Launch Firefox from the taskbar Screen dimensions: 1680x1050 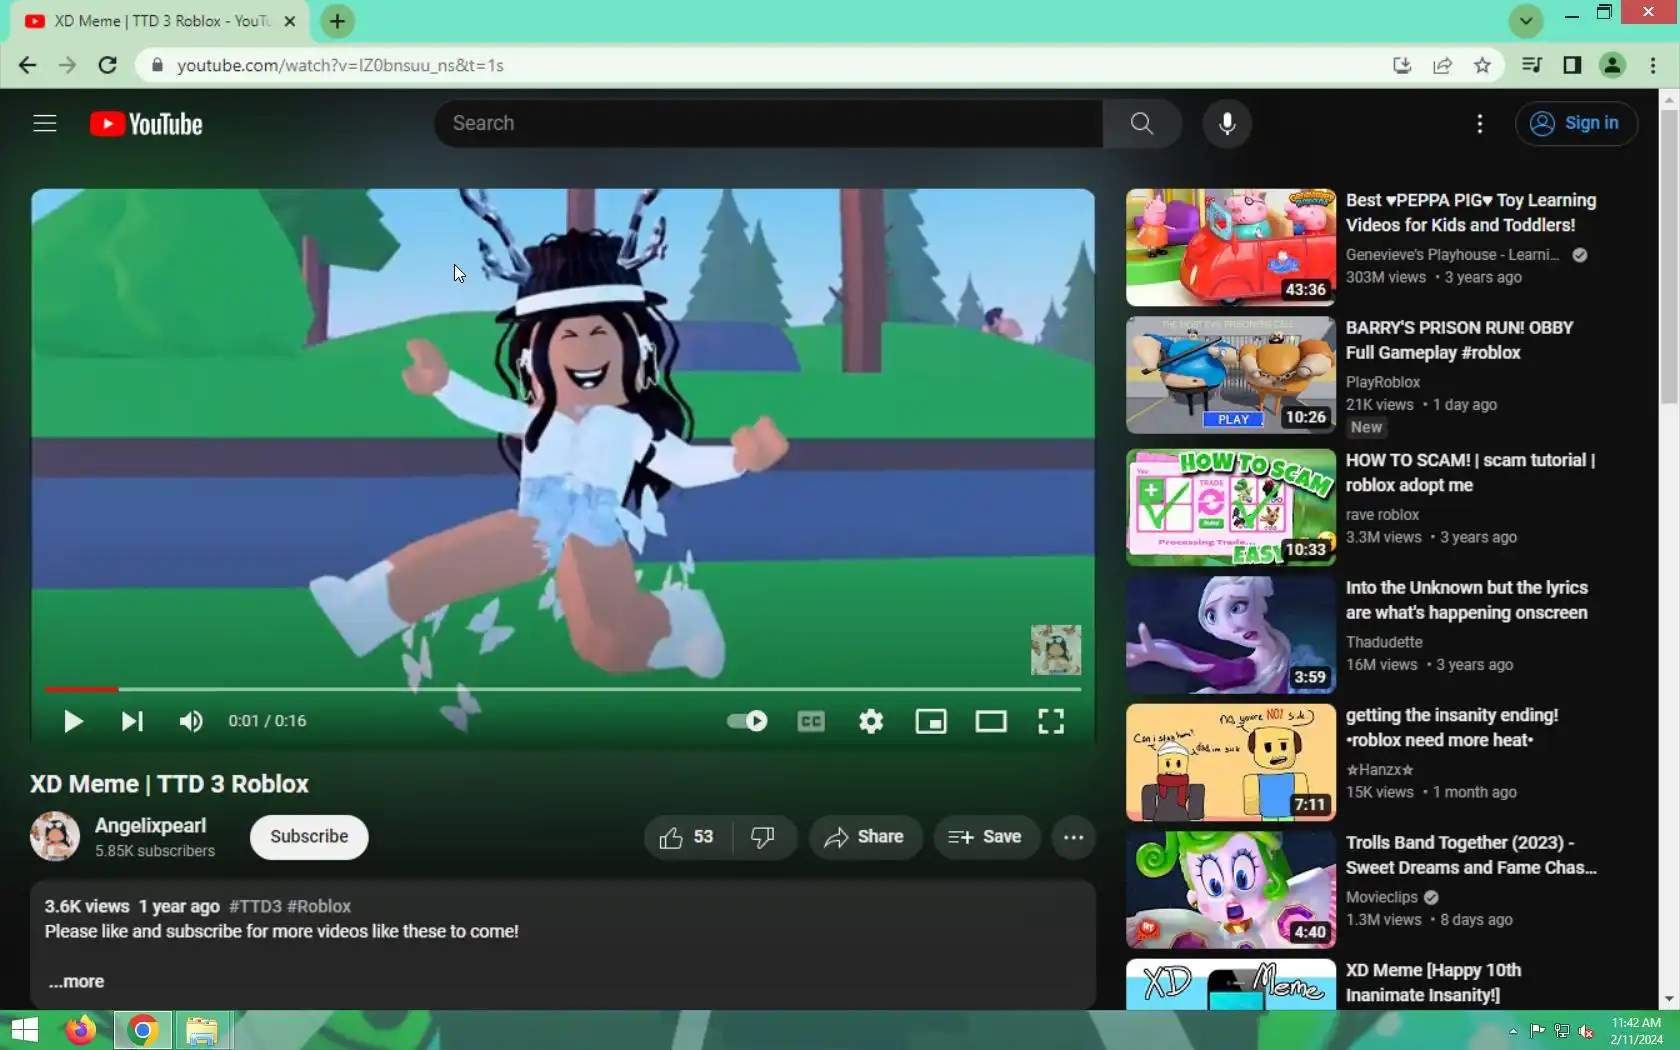pyautogui.click(x=81, y=1030)
